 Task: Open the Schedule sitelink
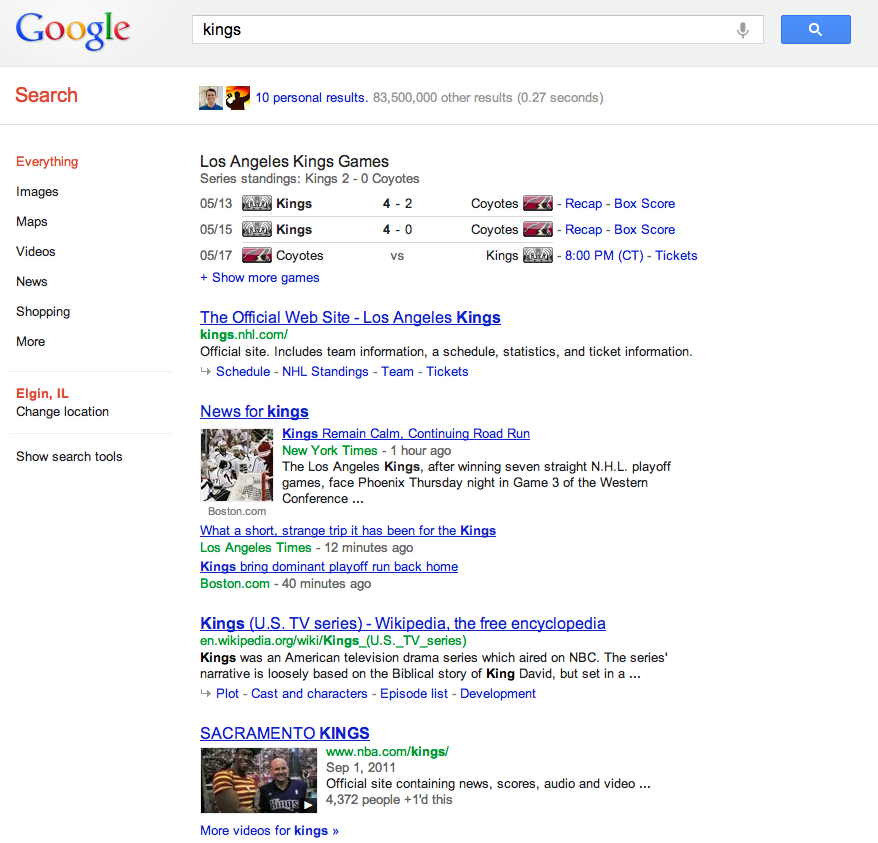[242, 372]
